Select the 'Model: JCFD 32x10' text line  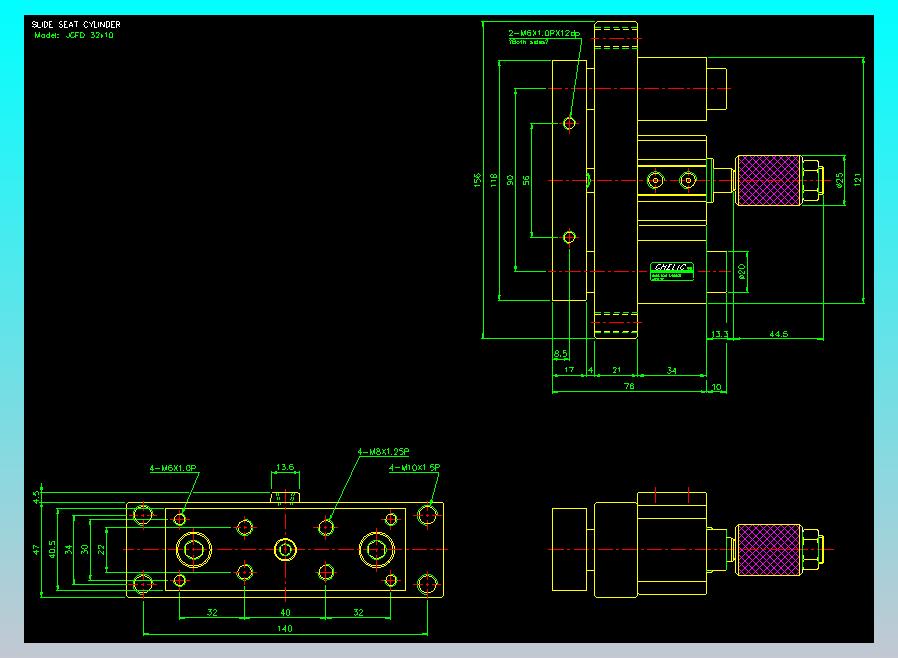[x=73, y=35]
